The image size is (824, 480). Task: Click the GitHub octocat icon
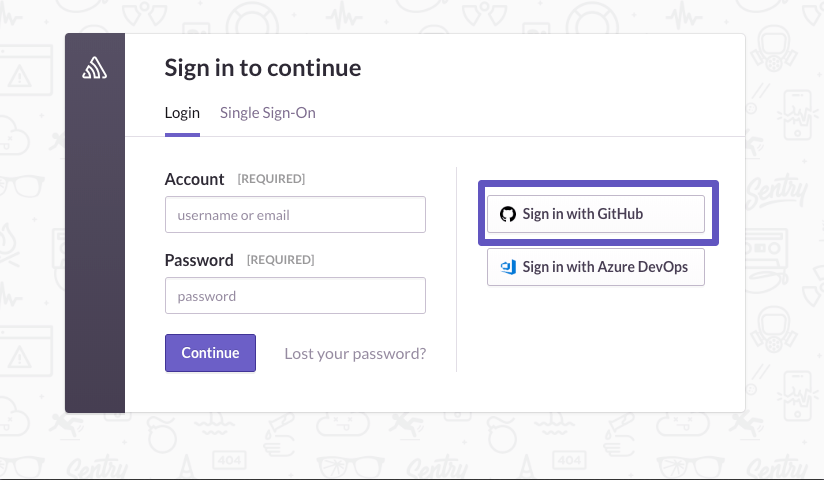[508, 214]
